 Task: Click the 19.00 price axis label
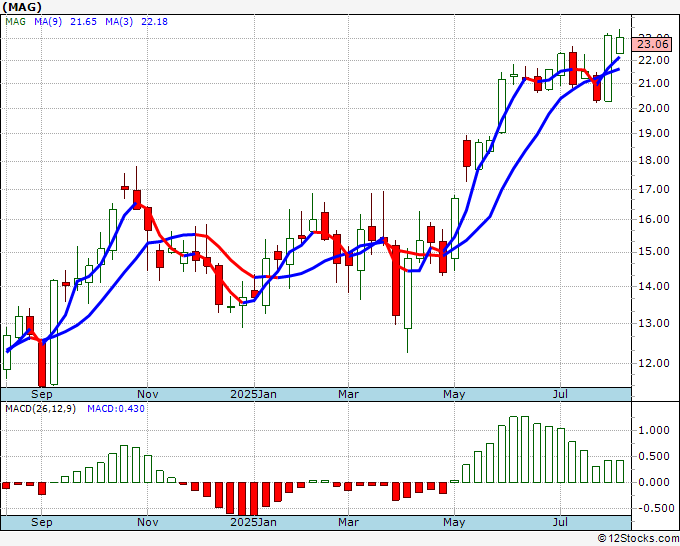pyautogui.click(x=654, y=134)
